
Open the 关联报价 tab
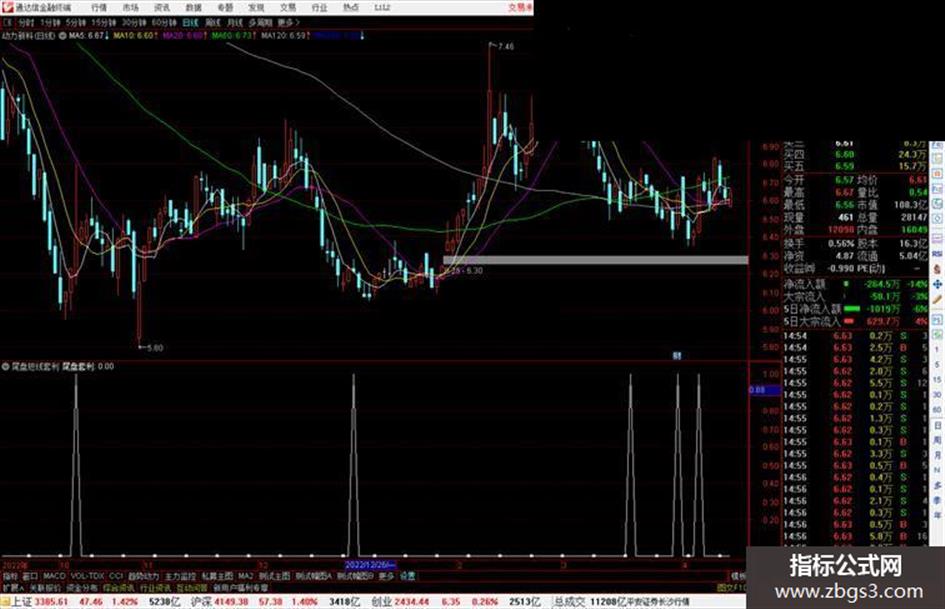(x=45, y=587)
